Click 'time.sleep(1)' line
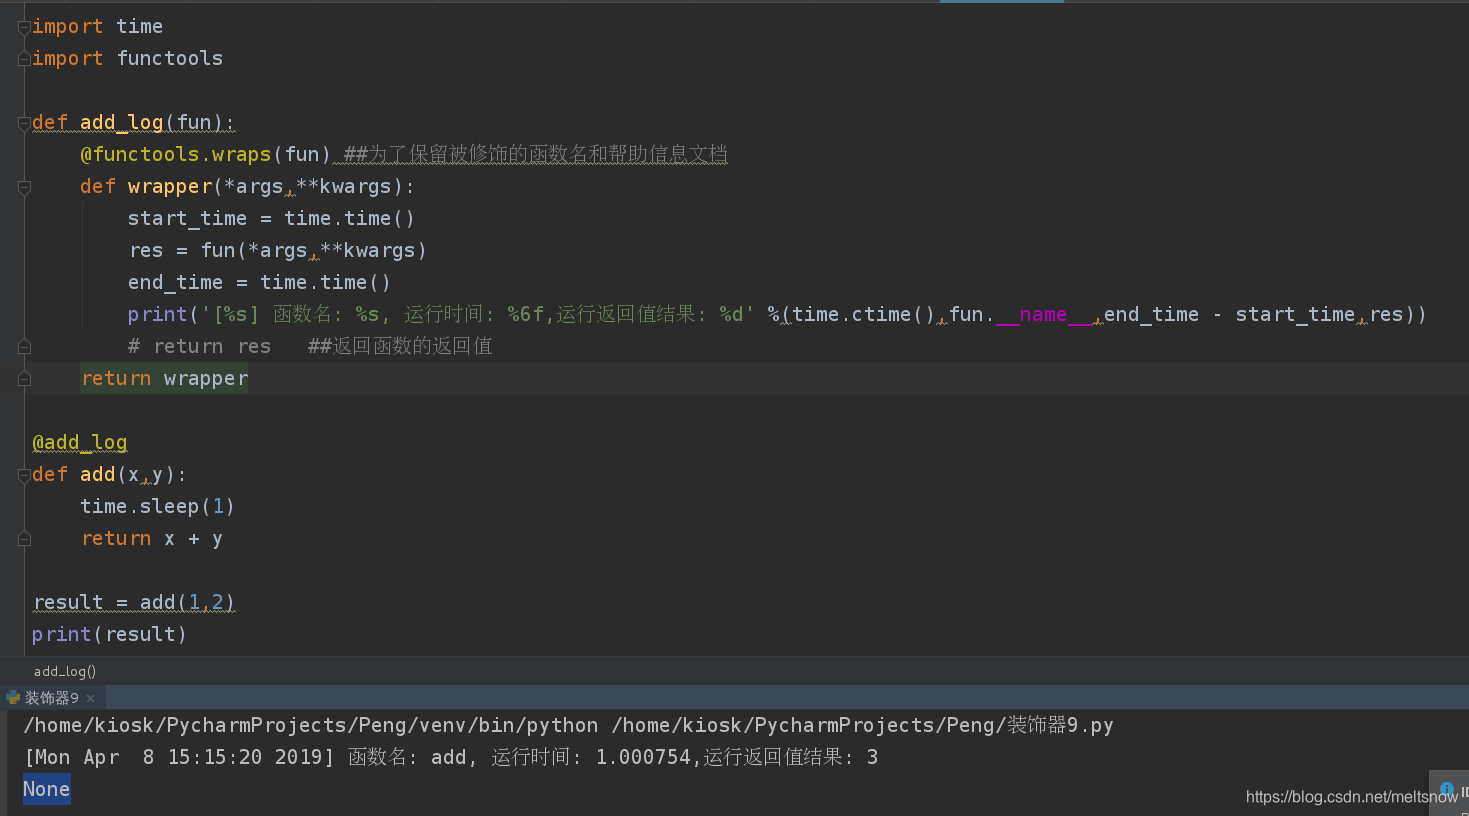Viewport: 1469px width, 816px height. (157, 506)
